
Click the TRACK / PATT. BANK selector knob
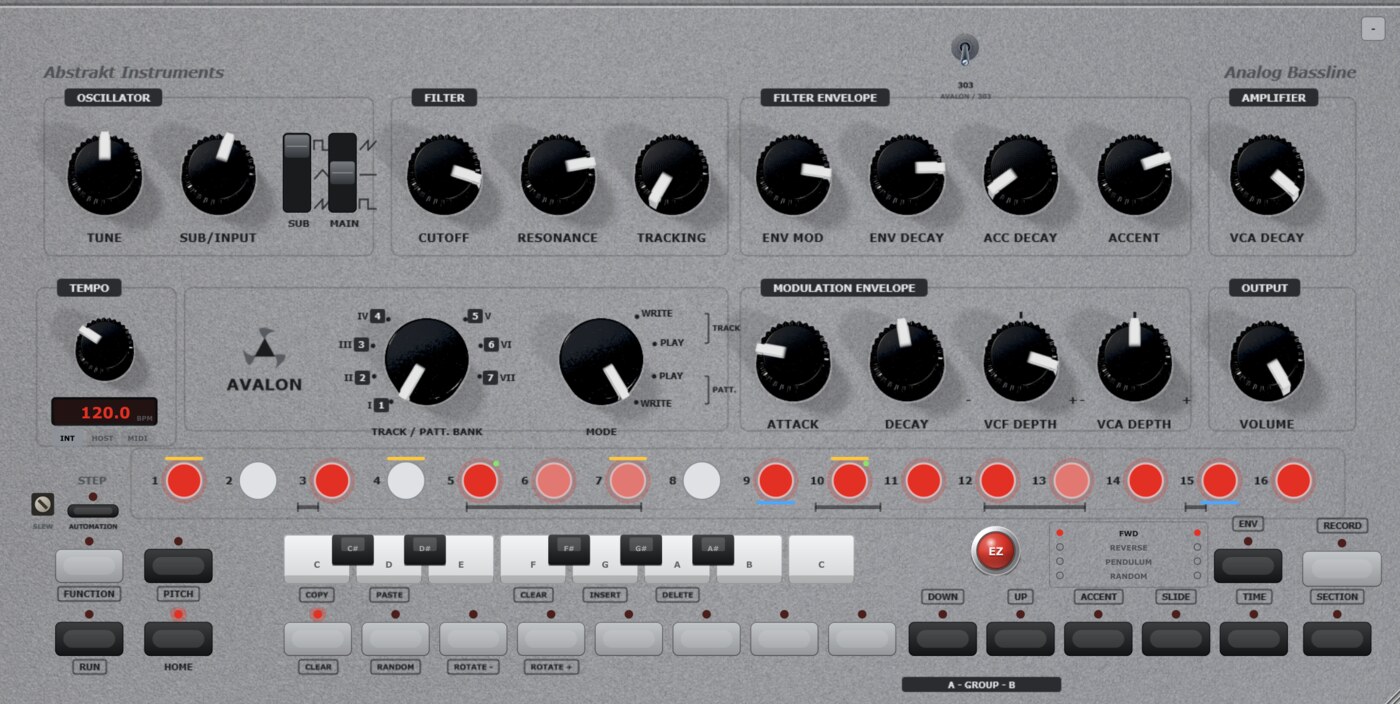426,361
